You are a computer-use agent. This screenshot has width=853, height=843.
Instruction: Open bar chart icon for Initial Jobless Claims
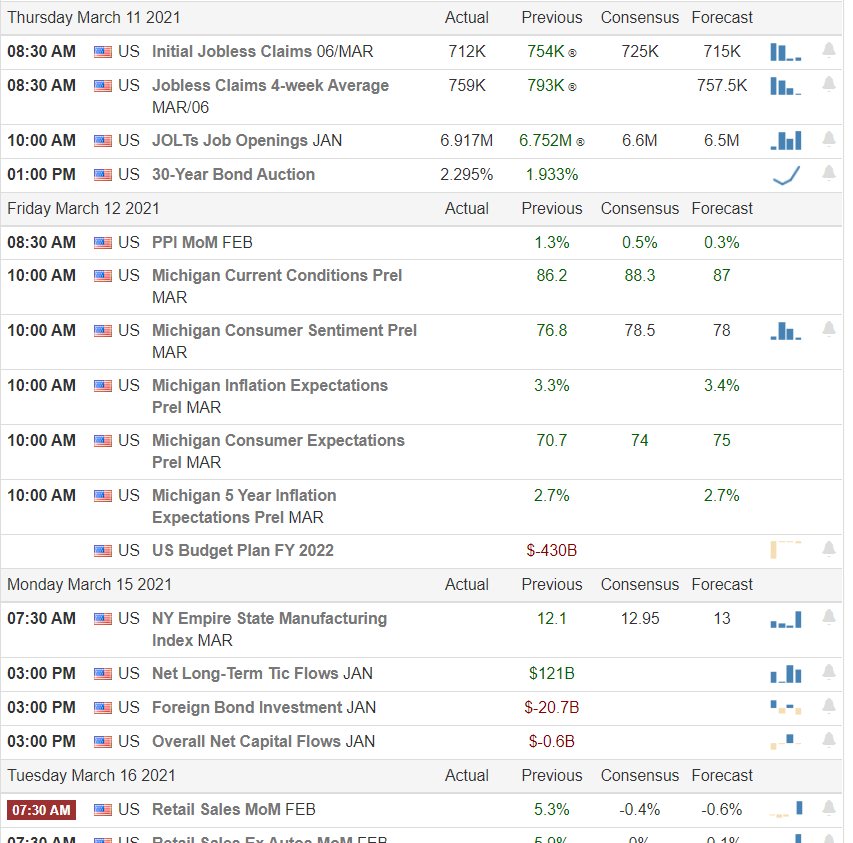tap(786, 52)
